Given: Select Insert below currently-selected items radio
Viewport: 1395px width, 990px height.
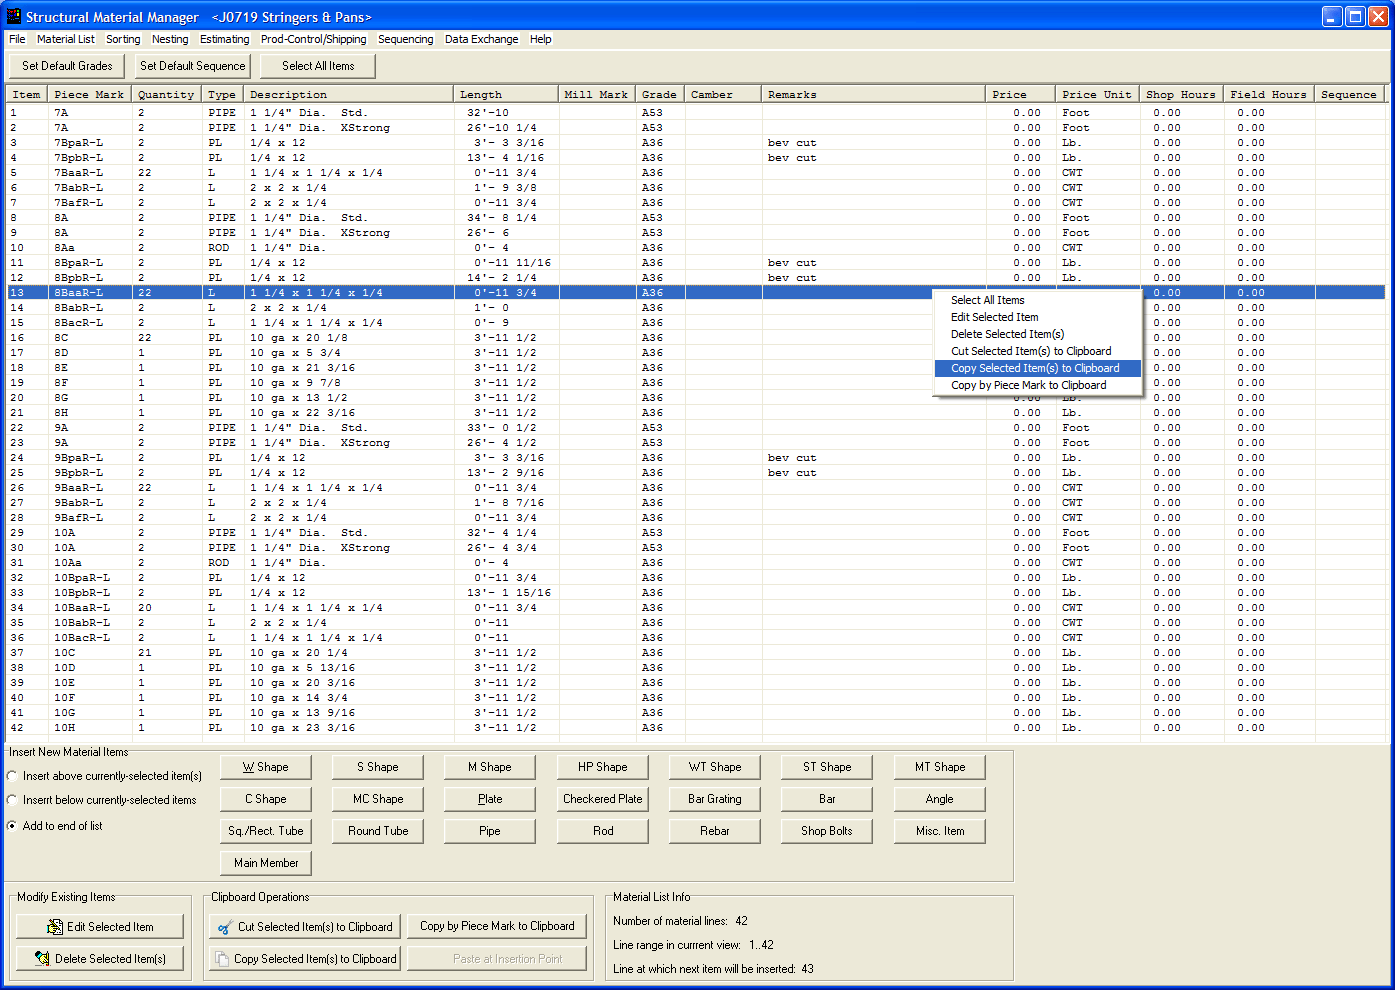Looking at the screenshot, I should point(12,800).
